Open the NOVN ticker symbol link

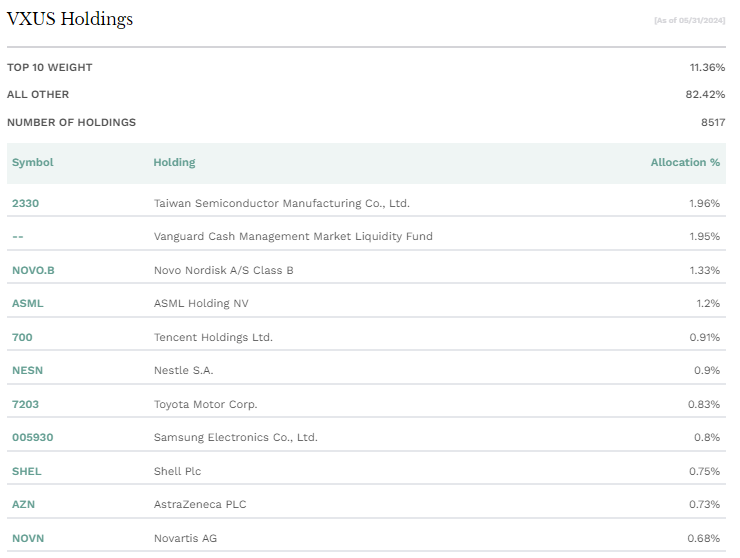pos(28,539)
